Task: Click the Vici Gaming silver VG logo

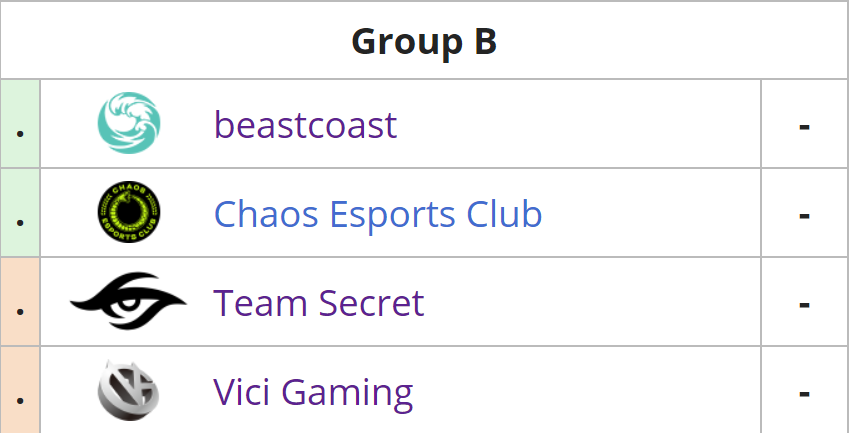Action: [x=128, y=390]
